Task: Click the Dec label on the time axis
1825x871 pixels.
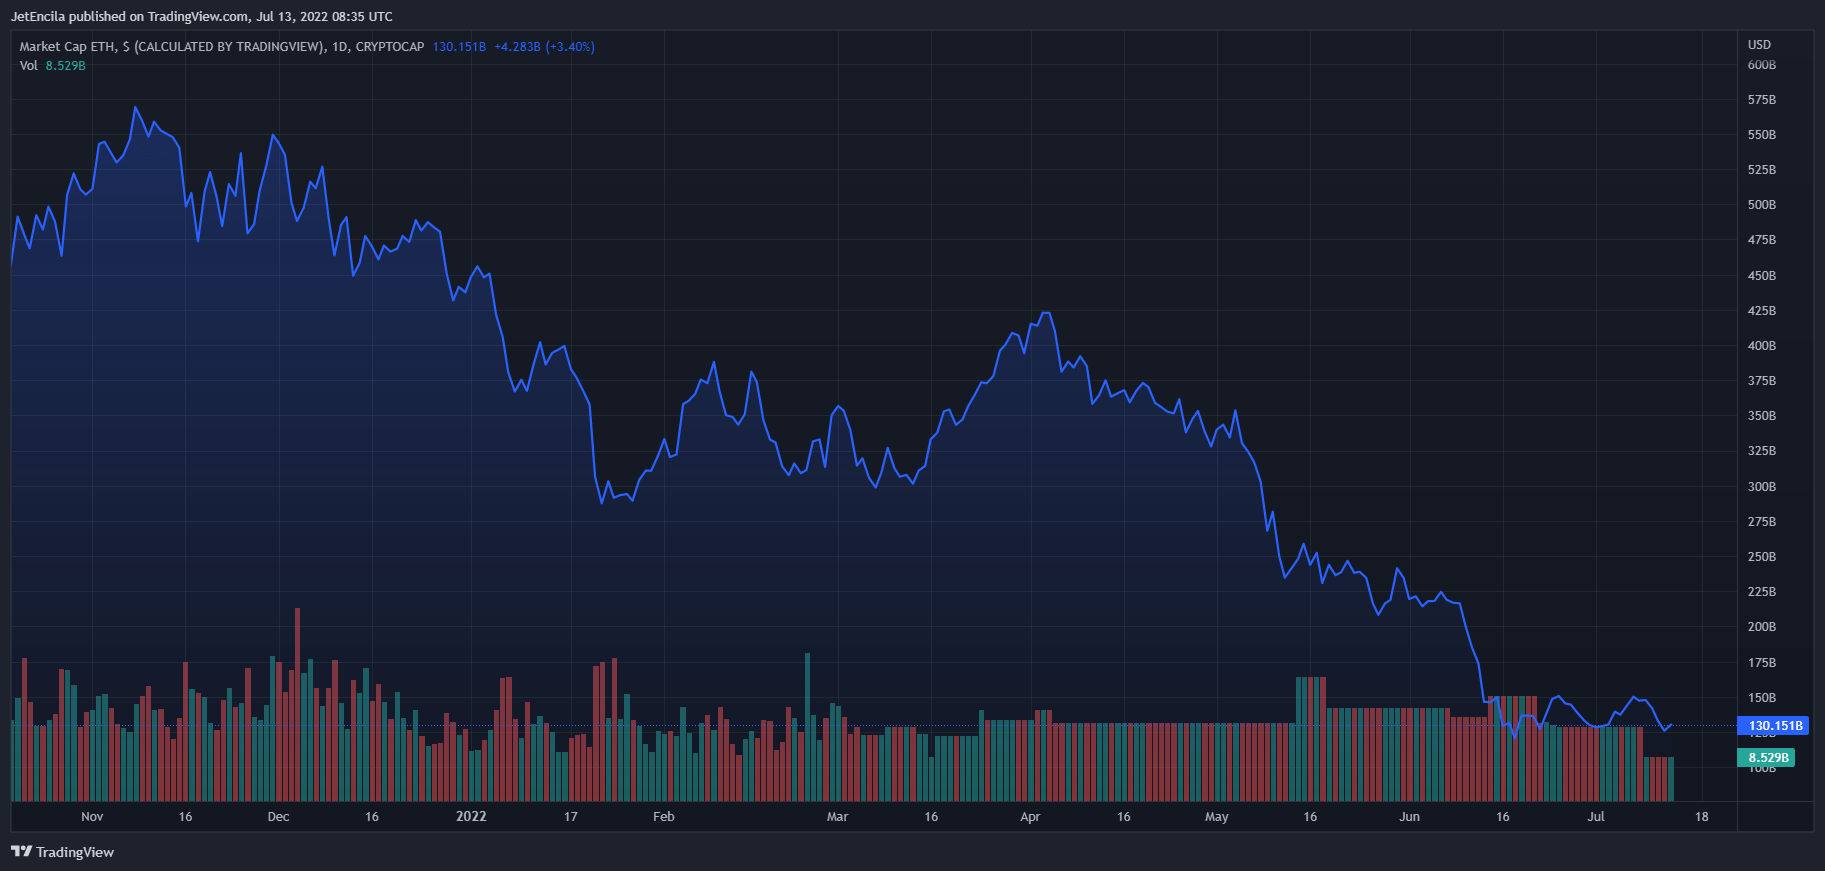Action: (279, 817)
